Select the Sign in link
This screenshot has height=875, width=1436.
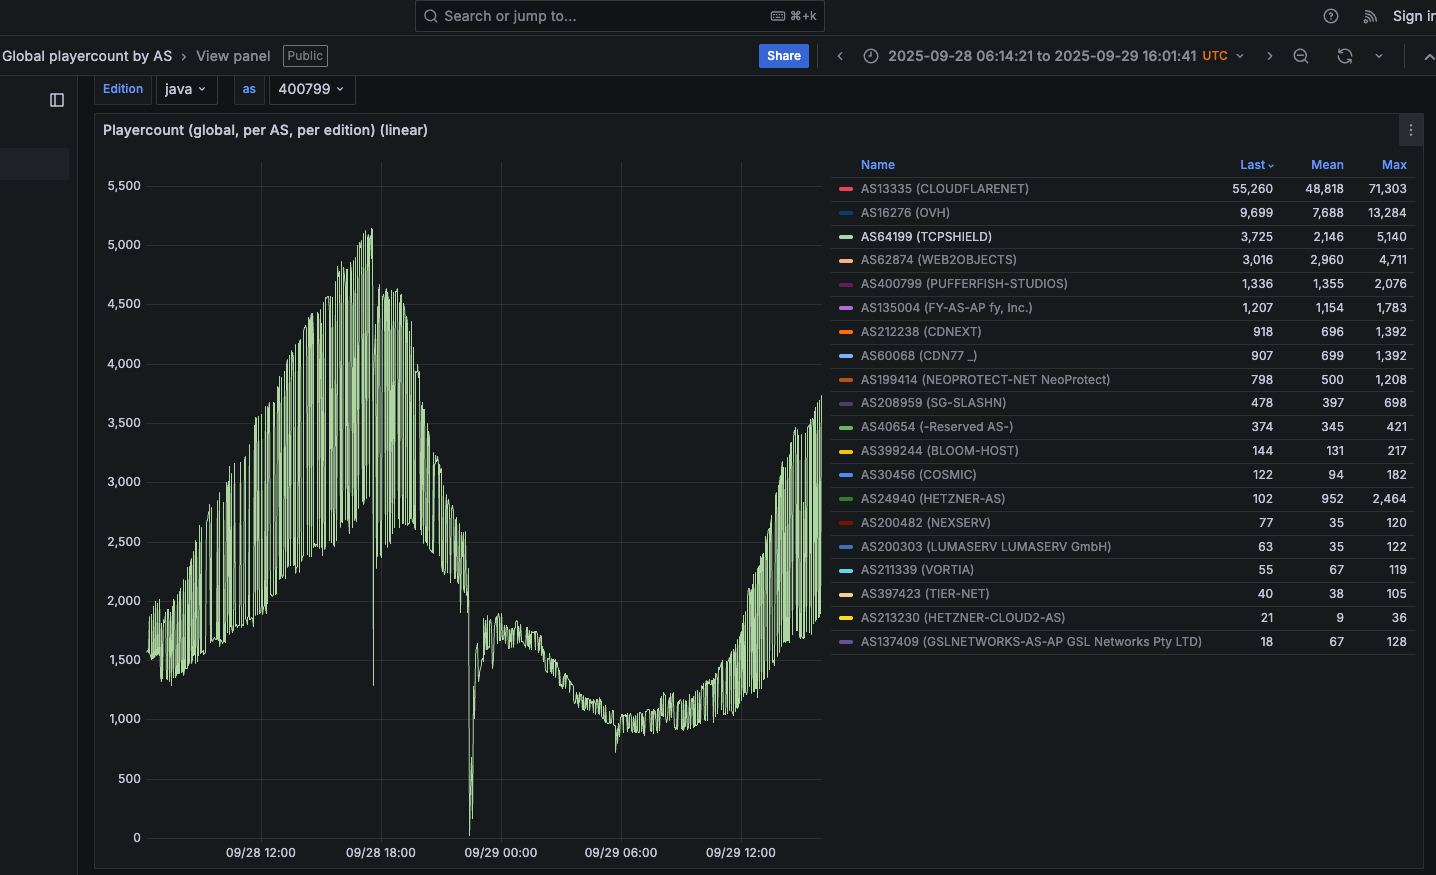coord(1413,16)
